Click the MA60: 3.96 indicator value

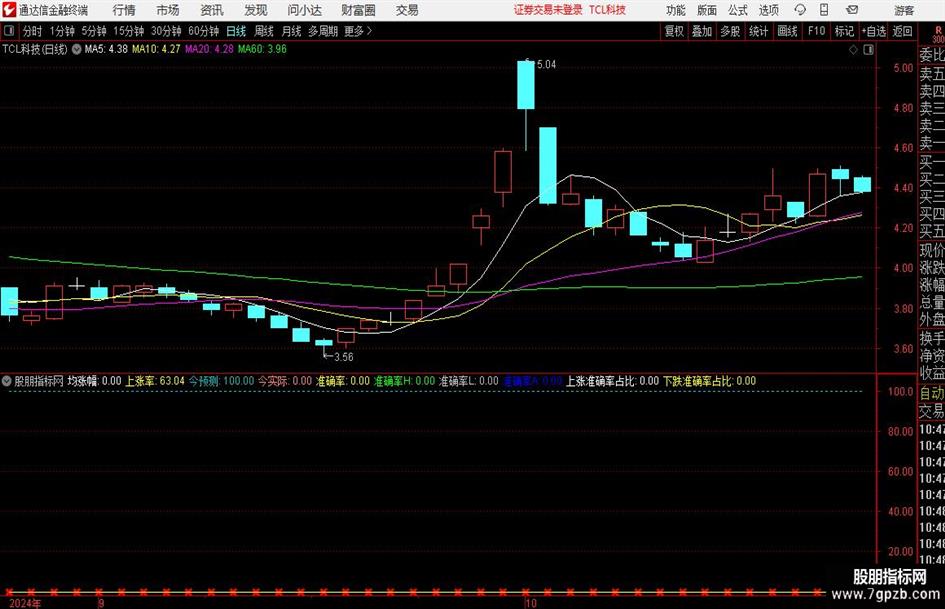click(x=262, y=49)
